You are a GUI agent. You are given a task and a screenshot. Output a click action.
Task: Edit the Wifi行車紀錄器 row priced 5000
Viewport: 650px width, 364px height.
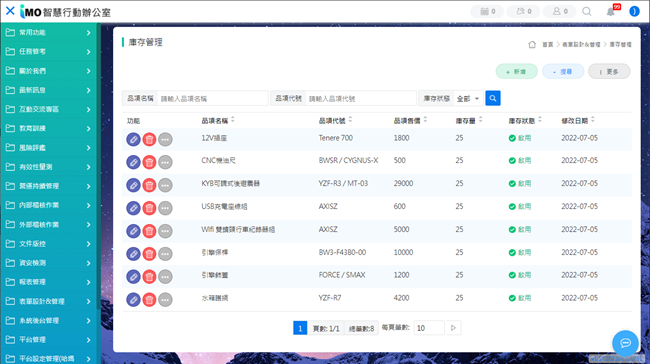click(133, 231)
